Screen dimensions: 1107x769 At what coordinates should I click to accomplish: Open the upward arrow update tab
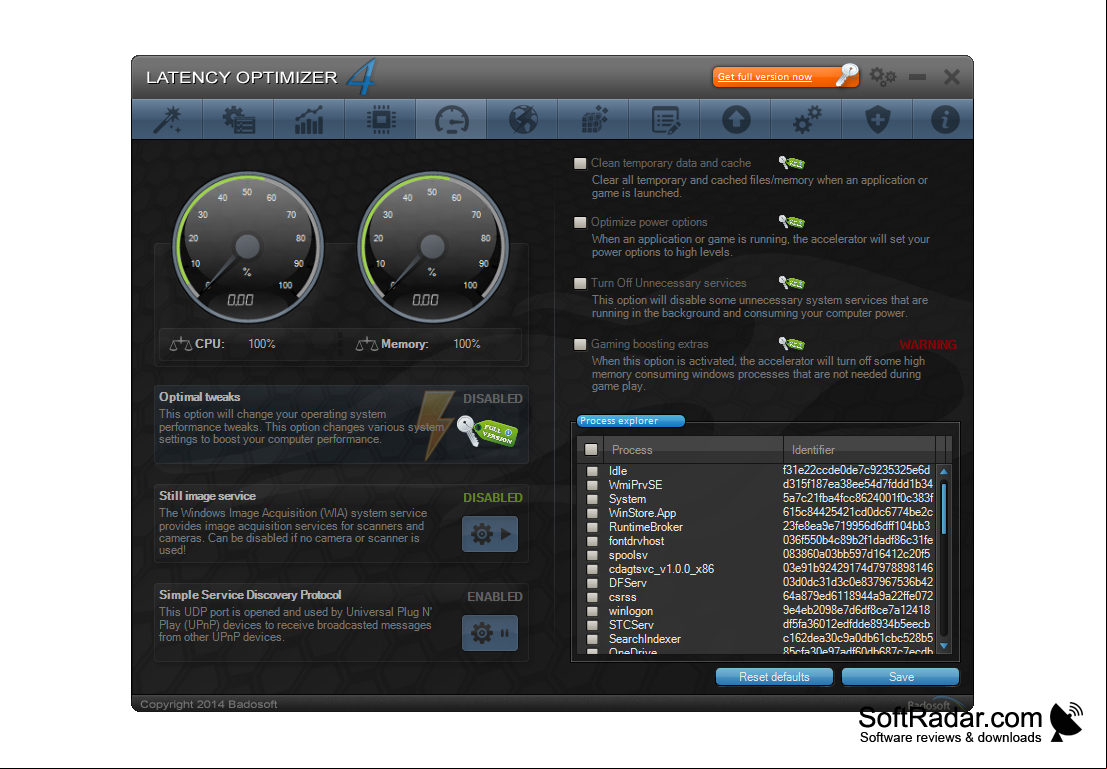[736, 119]
